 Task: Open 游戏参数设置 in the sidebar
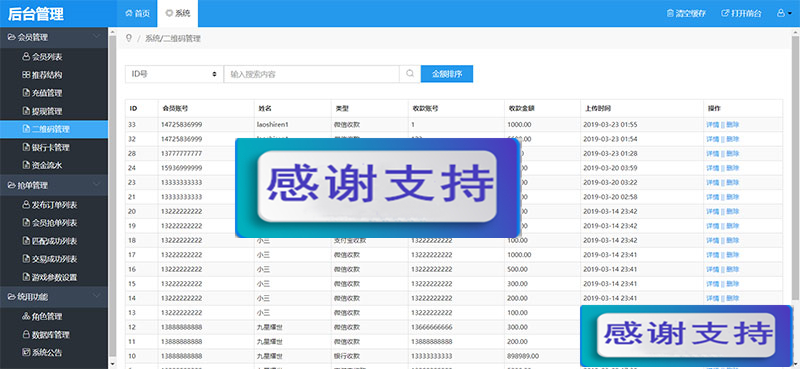(49, 277)
